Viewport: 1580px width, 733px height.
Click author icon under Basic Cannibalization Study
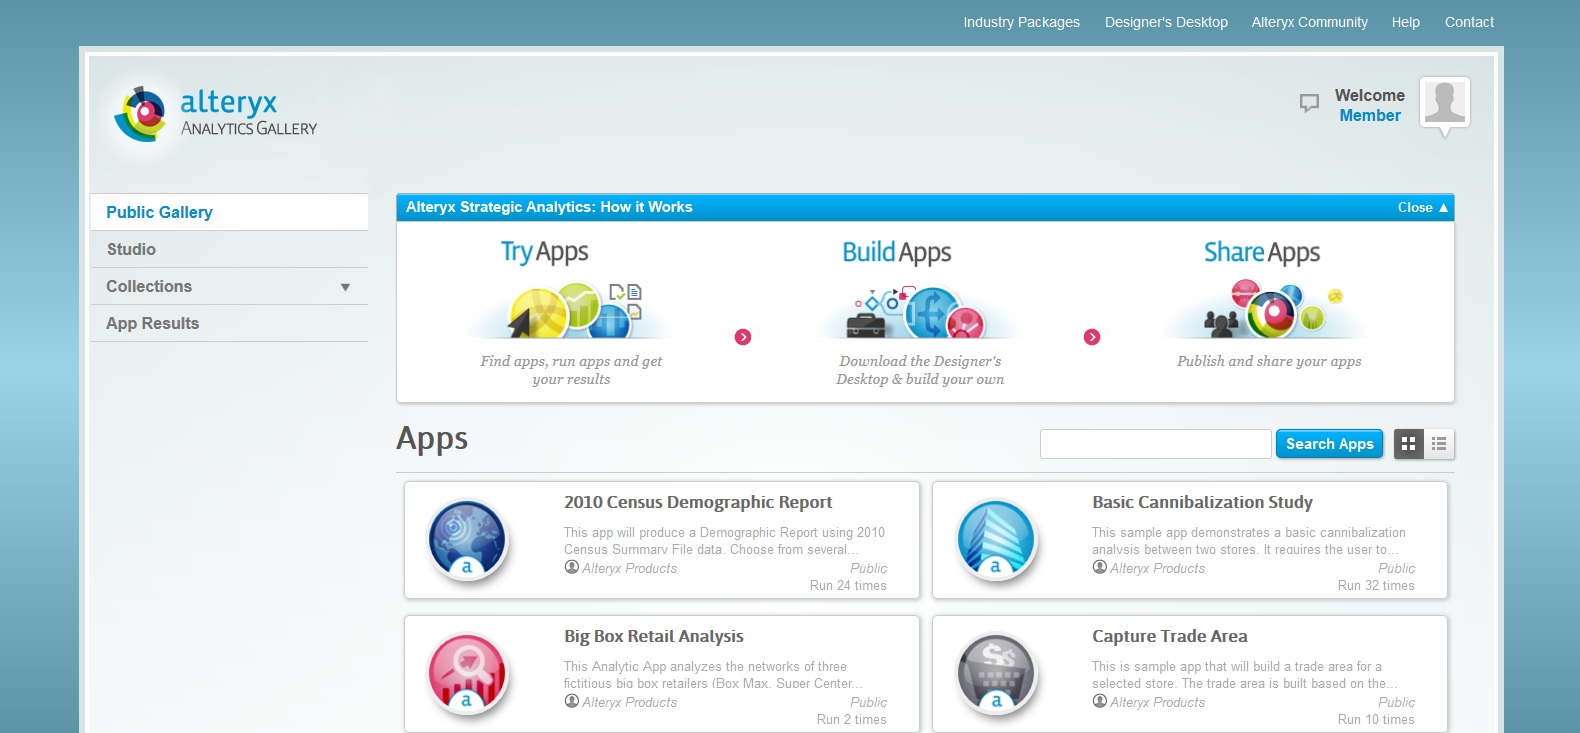click(x=1100, y=567)
